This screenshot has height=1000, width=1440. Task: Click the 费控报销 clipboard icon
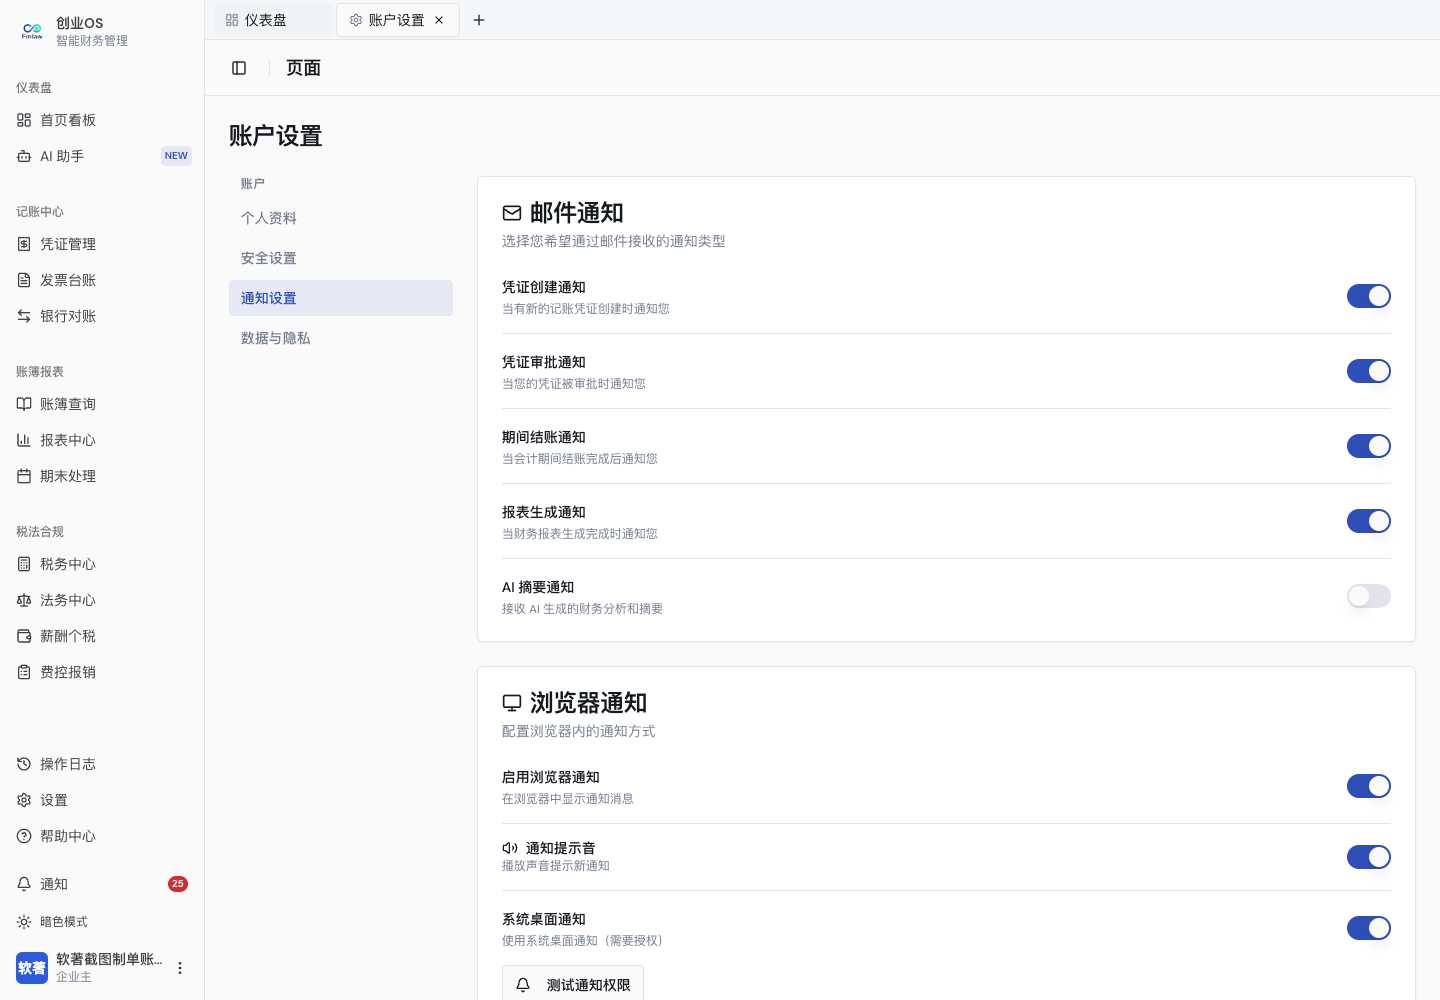24,672
